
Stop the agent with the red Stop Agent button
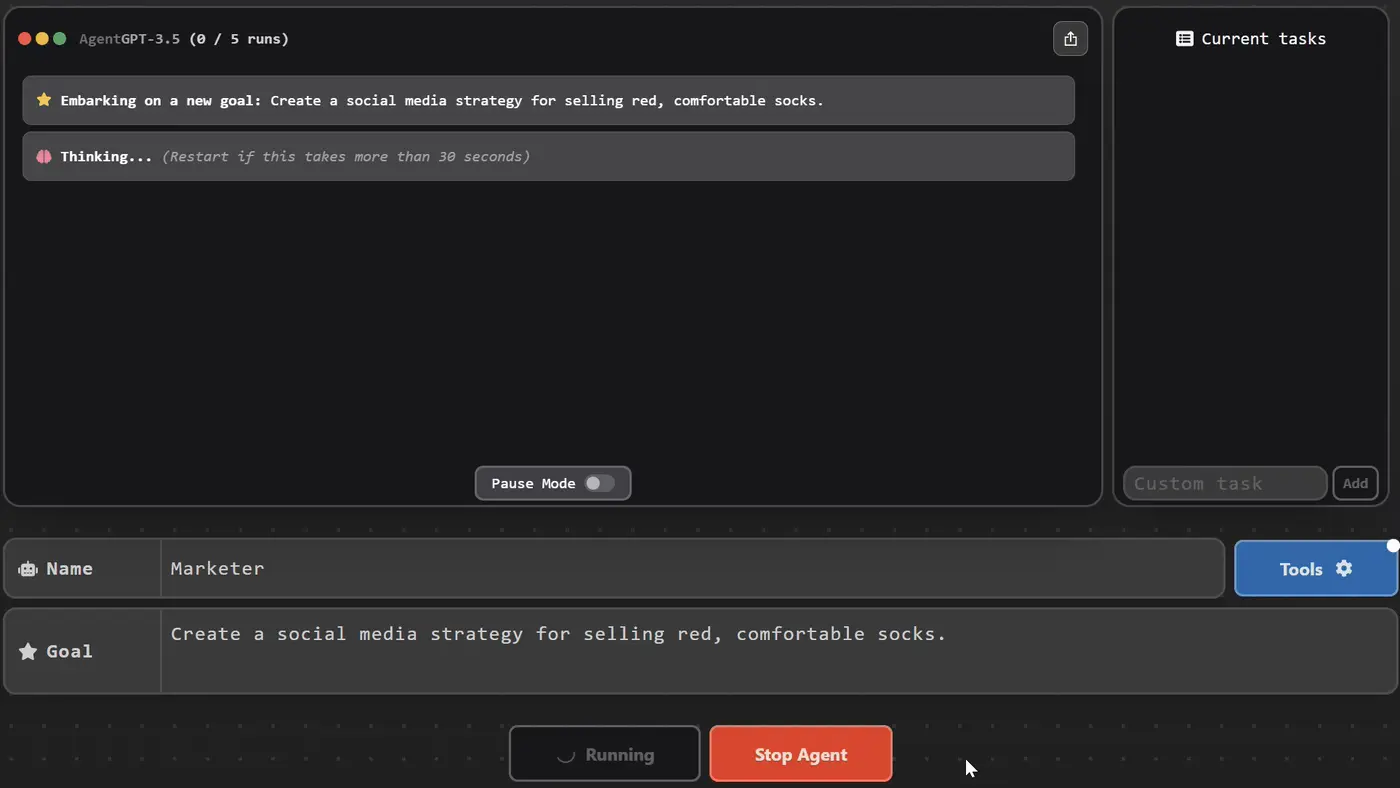(800, 754)
